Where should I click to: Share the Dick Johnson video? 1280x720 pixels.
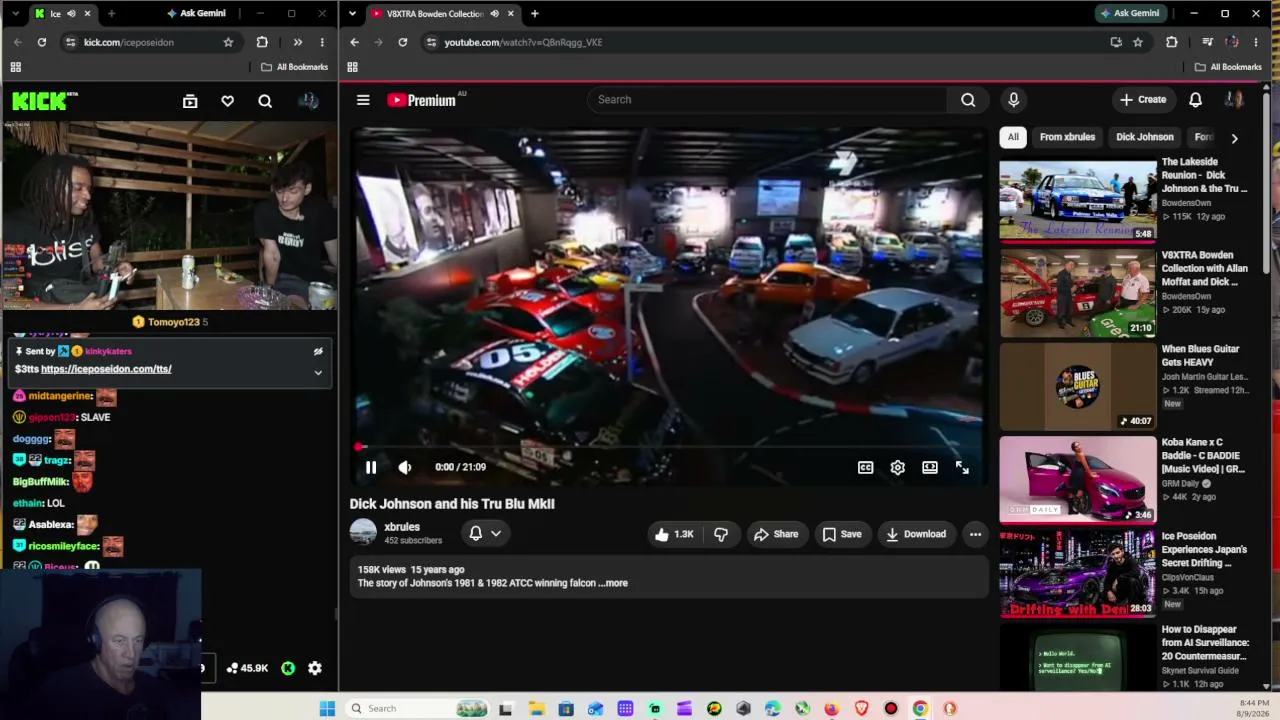point(776,534)
